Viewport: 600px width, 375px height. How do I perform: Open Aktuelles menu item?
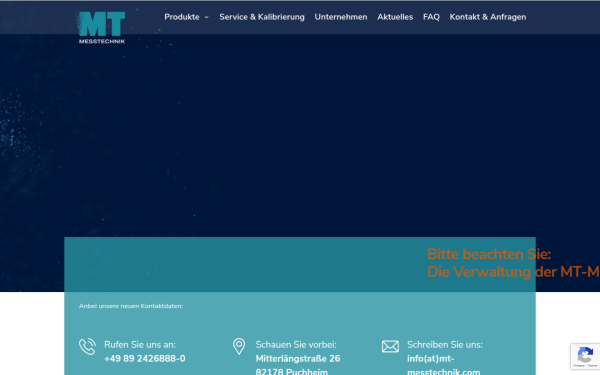395,17
